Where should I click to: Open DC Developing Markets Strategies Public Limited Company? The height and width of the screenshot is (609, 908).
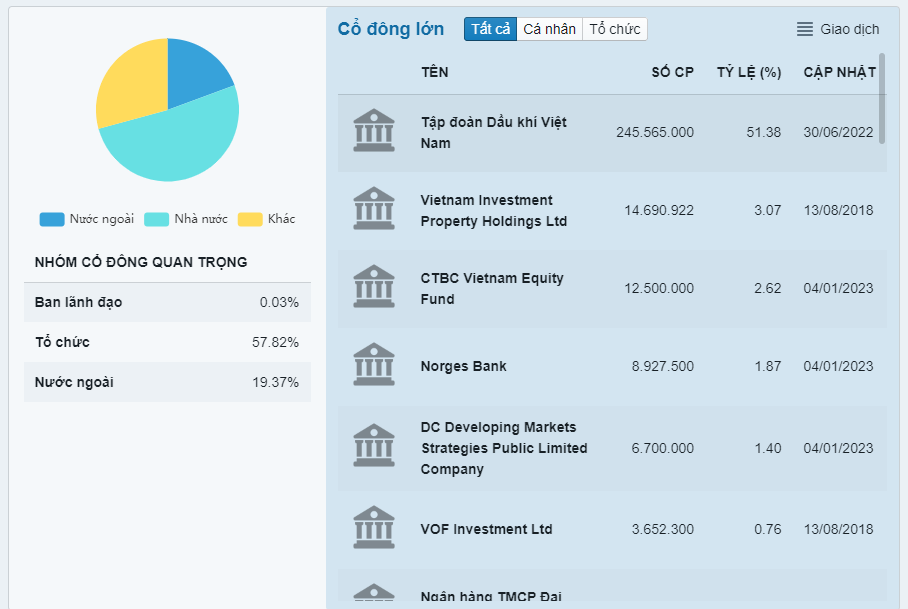(504, 448)
